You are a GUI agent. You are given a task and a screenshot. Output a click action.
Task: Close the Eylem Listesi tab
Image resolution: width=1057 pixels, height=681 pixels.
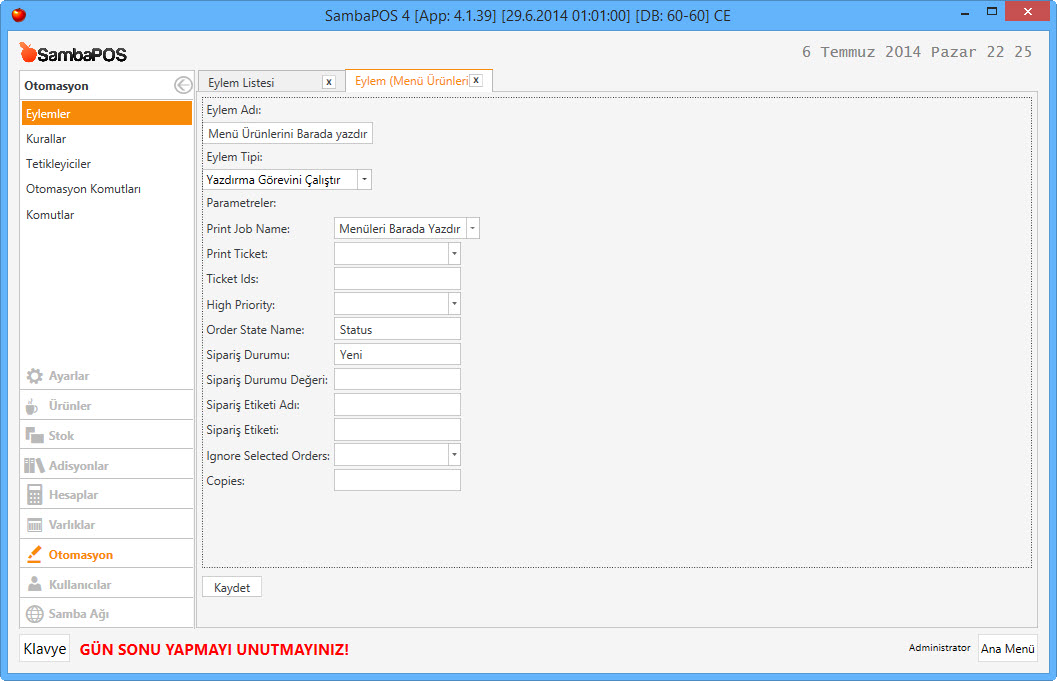tap(328, 82)
